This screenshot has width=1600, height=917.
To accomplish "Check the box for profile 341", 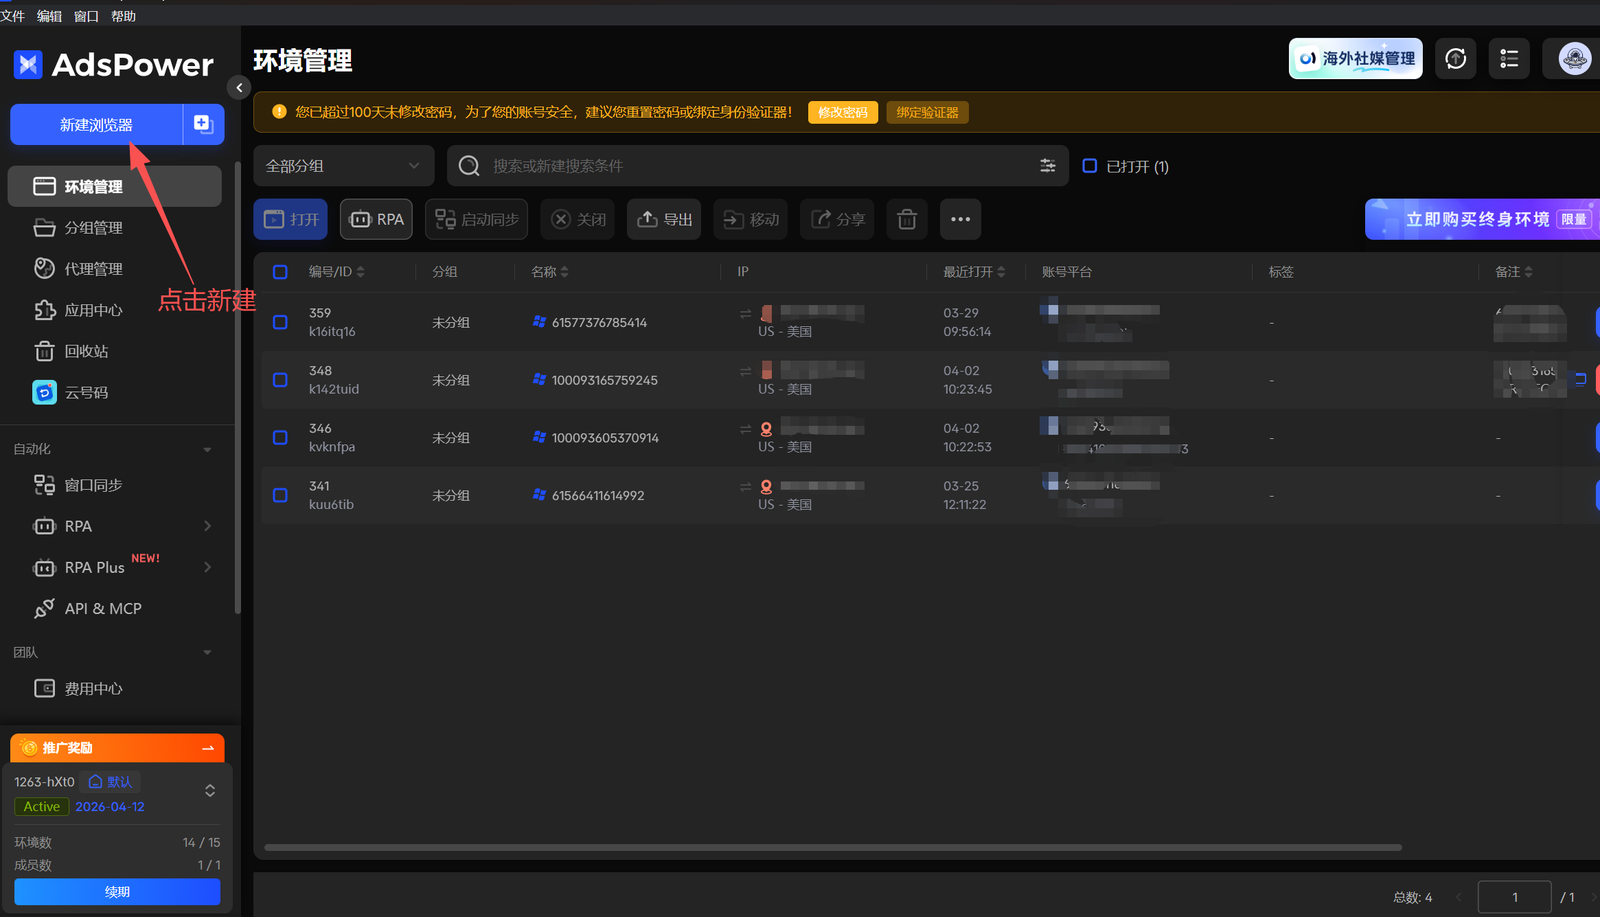I will pos(280,495).
